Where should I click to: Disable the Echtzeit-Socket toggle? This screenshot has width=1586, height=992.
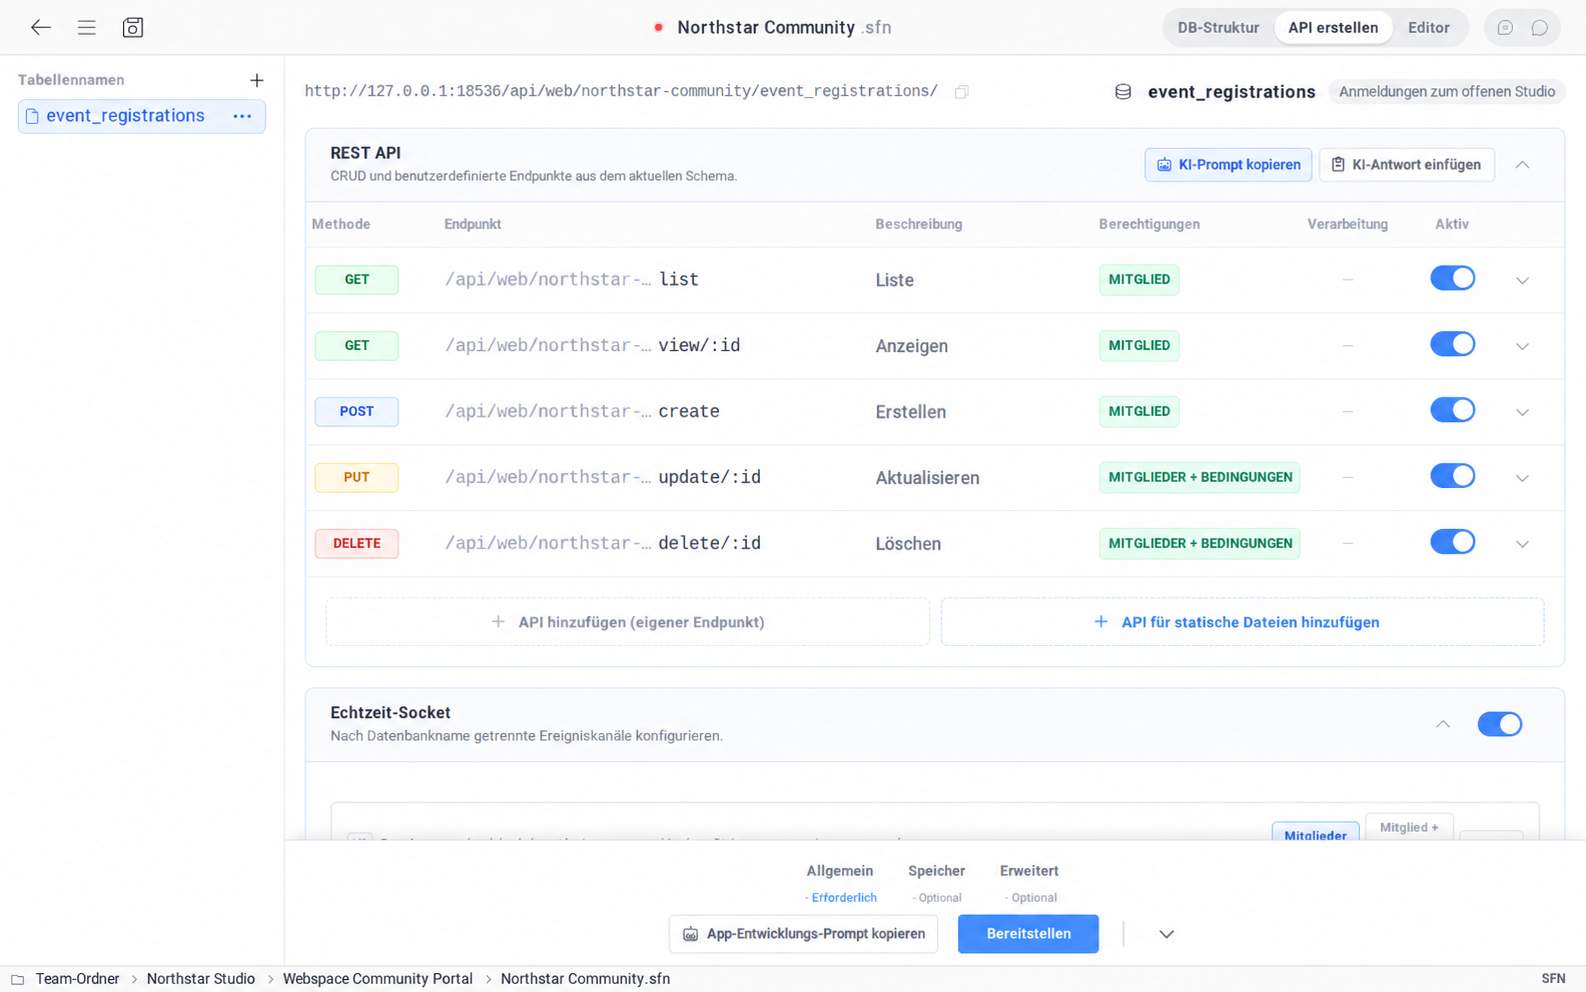[x=1500, y=724]
